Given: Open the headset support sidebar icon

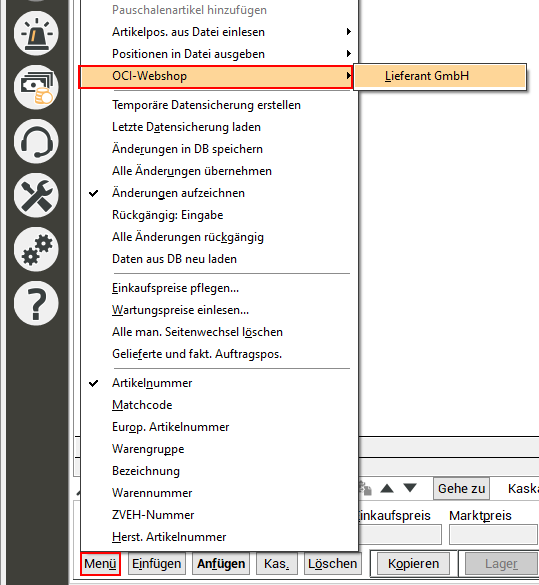Looking at the screenshot, I should click(x=36, y=142).
